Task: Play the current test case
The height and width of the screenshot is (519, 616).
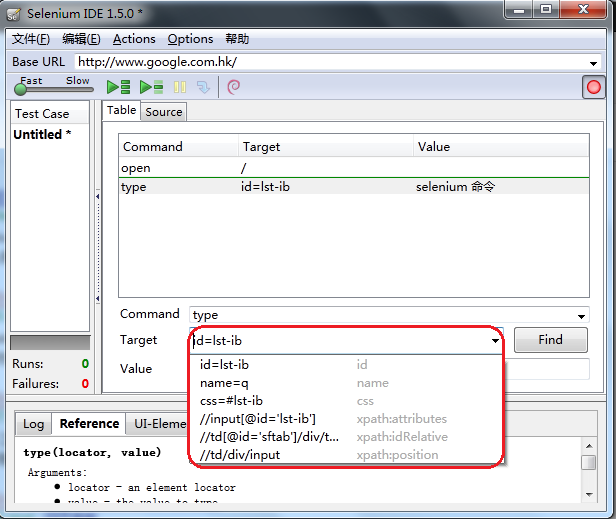Action: pos(151,87)
